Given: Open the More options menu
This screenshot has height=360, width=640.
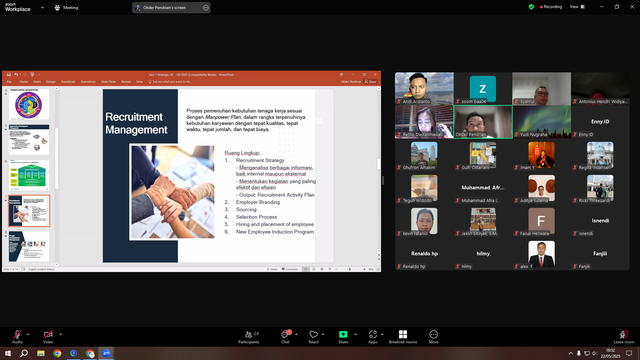Looking at the screenshot, I should tap(433, 337).
